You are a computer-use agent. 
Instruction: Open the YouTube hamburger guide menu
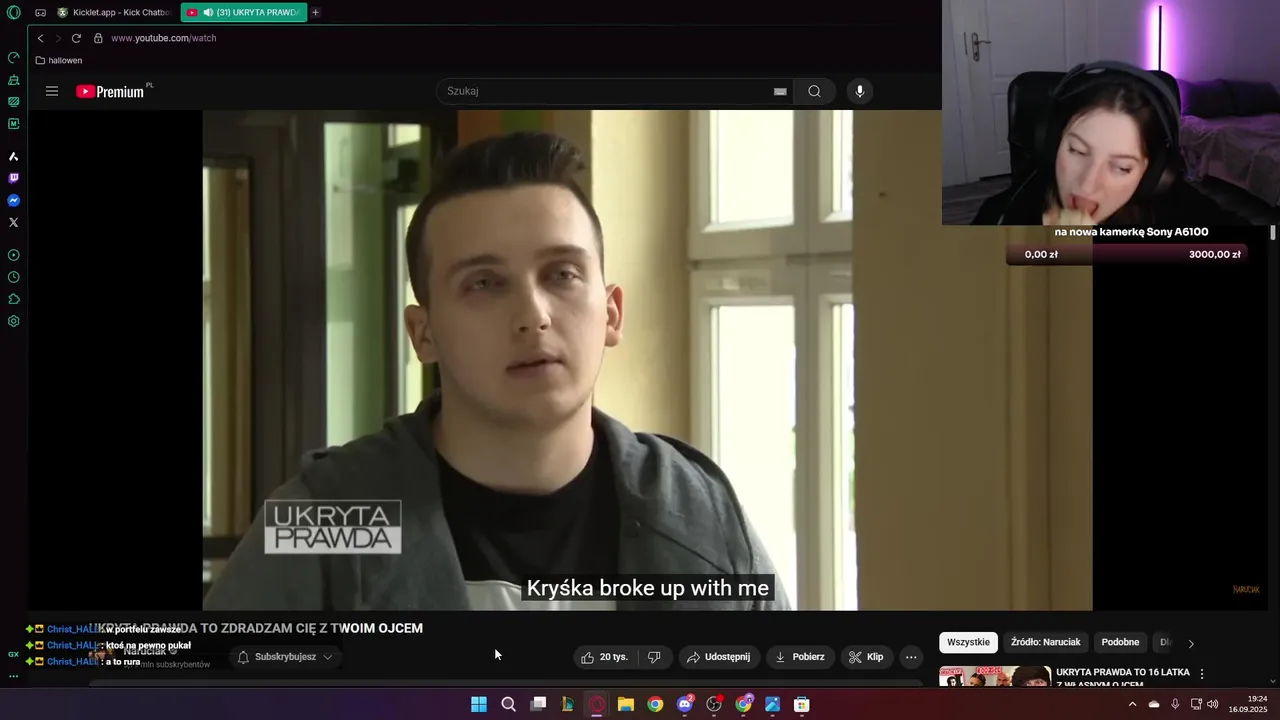point(52,91)
